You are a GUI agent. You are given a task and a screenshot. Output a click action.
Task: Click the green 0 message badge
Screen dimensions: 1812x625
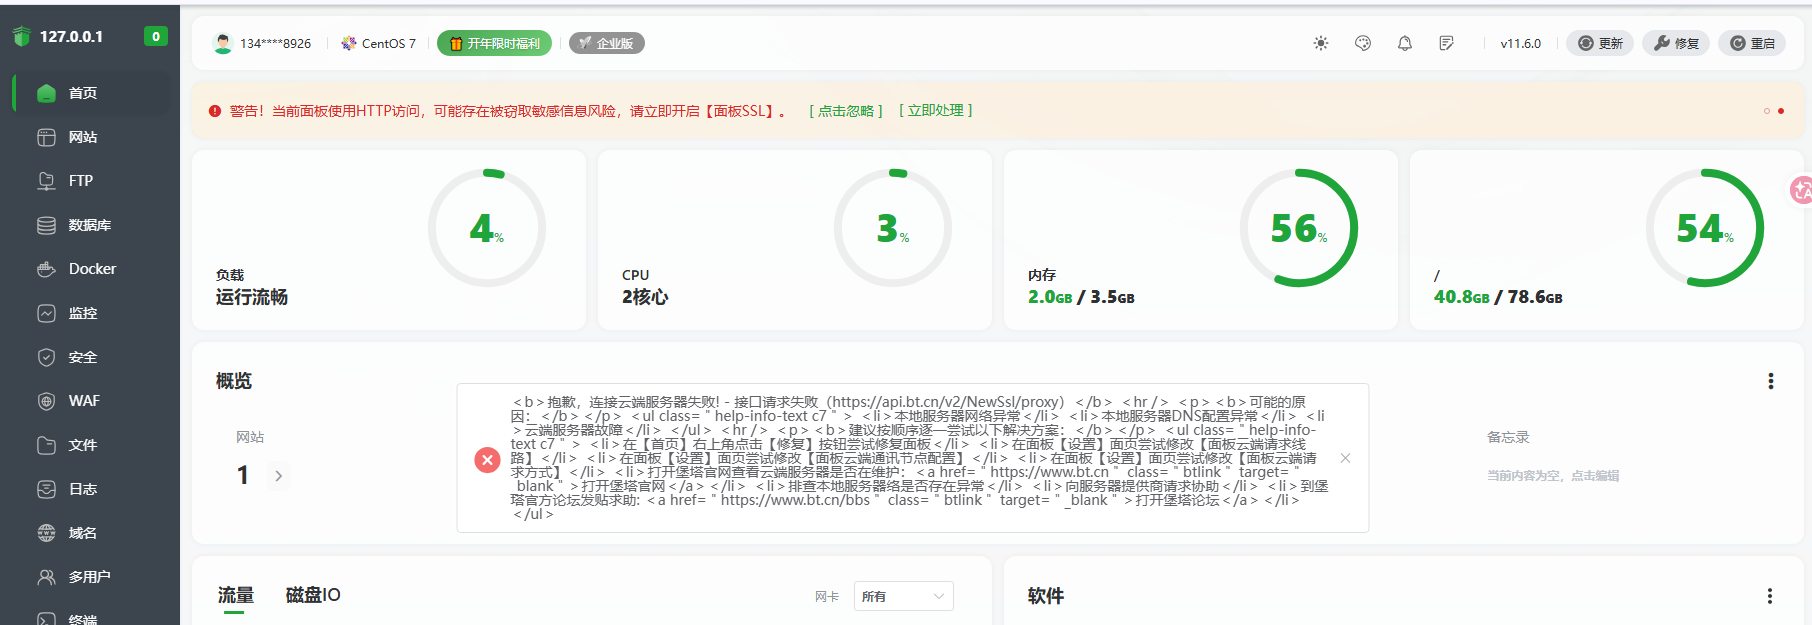[x=155, y=36]
